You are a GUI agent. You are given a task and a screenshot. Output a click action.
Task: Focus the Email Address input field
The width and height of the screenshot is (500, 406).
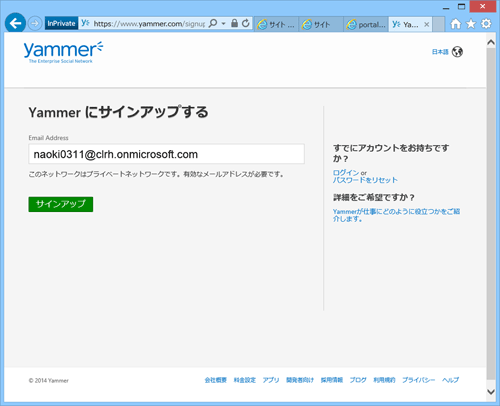click(166, 154)
